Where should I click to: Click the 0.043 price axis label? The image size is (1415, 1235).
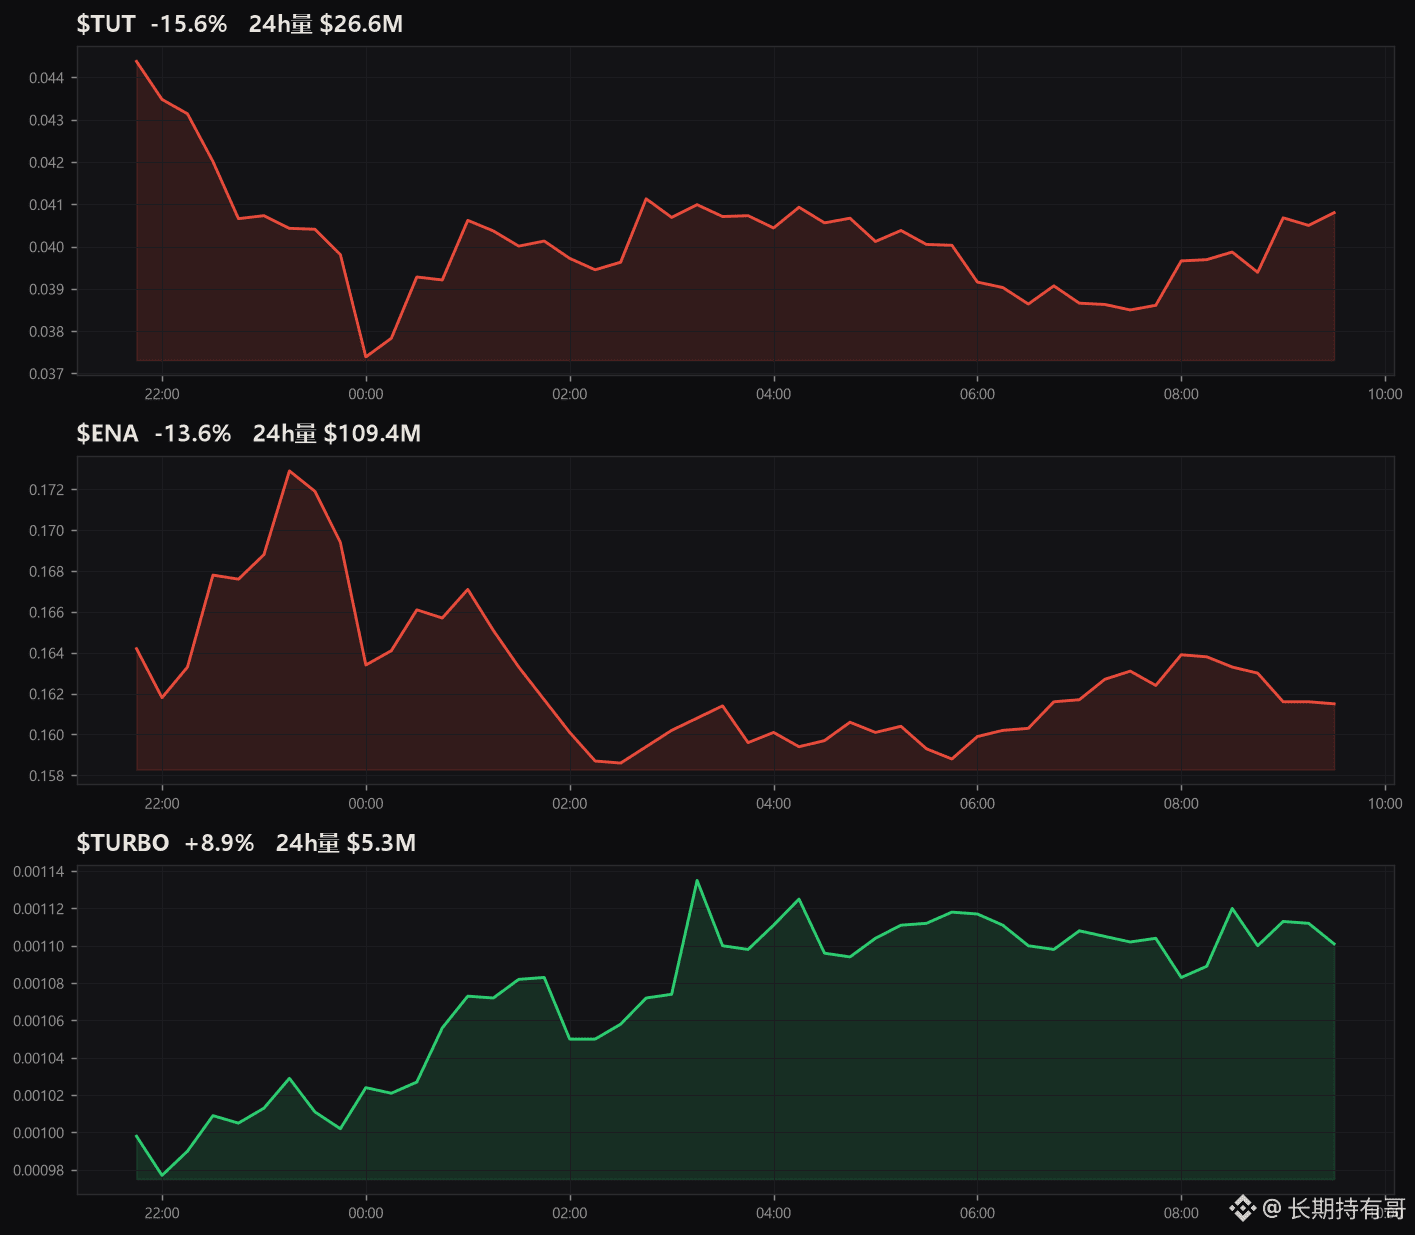46,120
